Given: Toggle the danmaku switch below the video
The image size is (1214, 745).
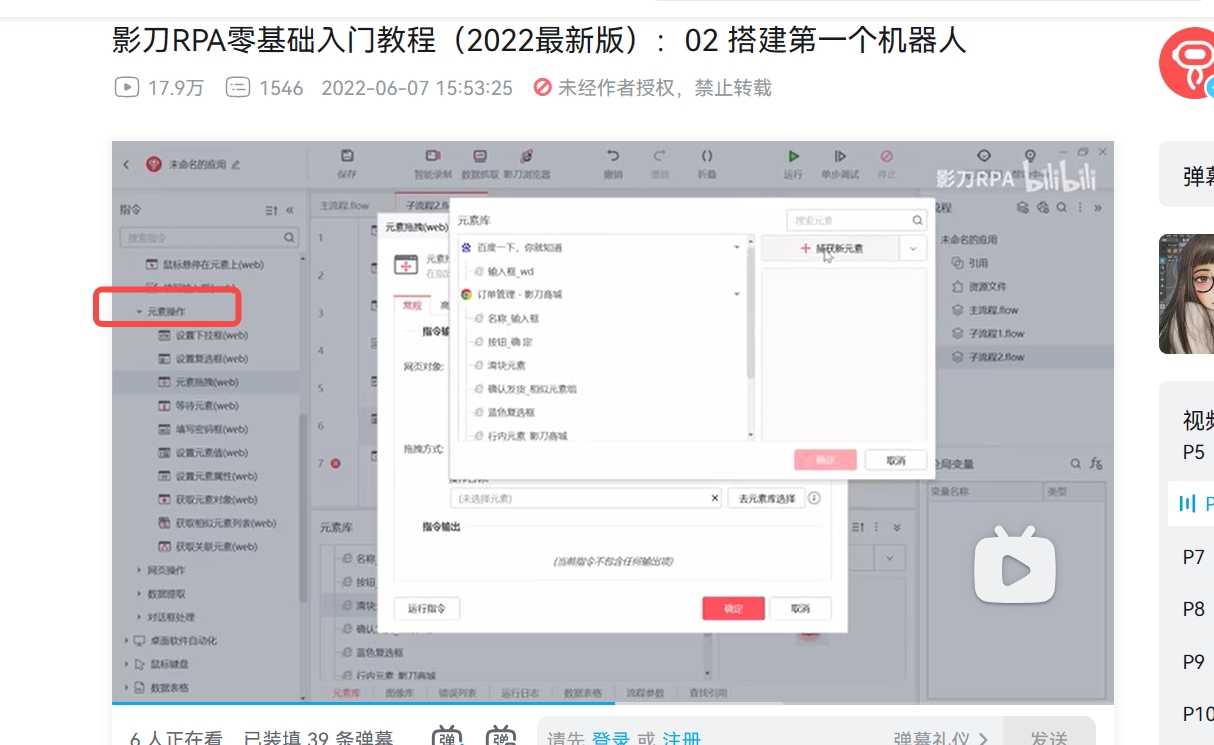Looking at the screenshot, I should tap(447, 738).
